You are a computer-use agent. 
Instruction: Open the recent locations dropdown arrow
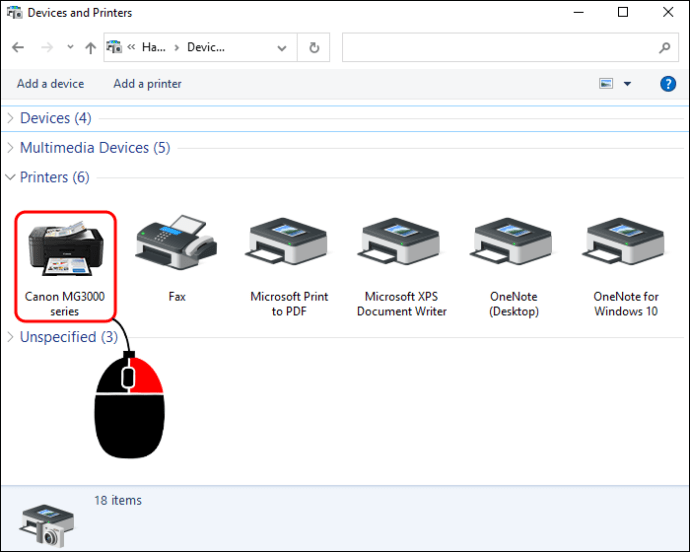(70, 47)
